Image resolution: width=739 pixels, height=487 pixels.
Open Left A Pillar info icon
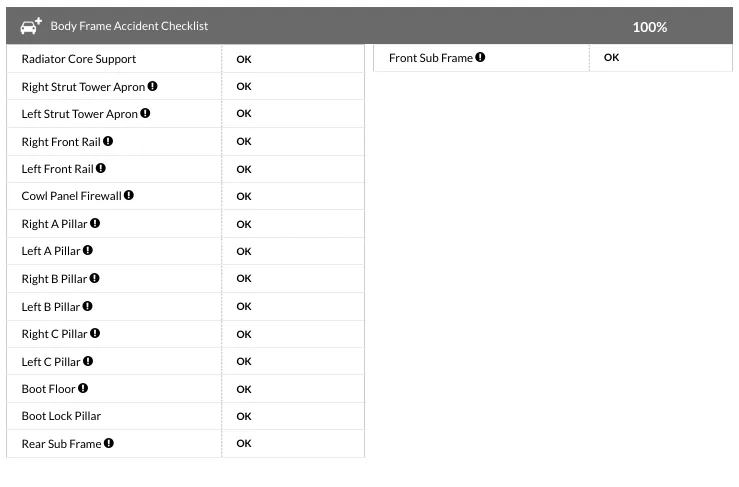point(88,251)
